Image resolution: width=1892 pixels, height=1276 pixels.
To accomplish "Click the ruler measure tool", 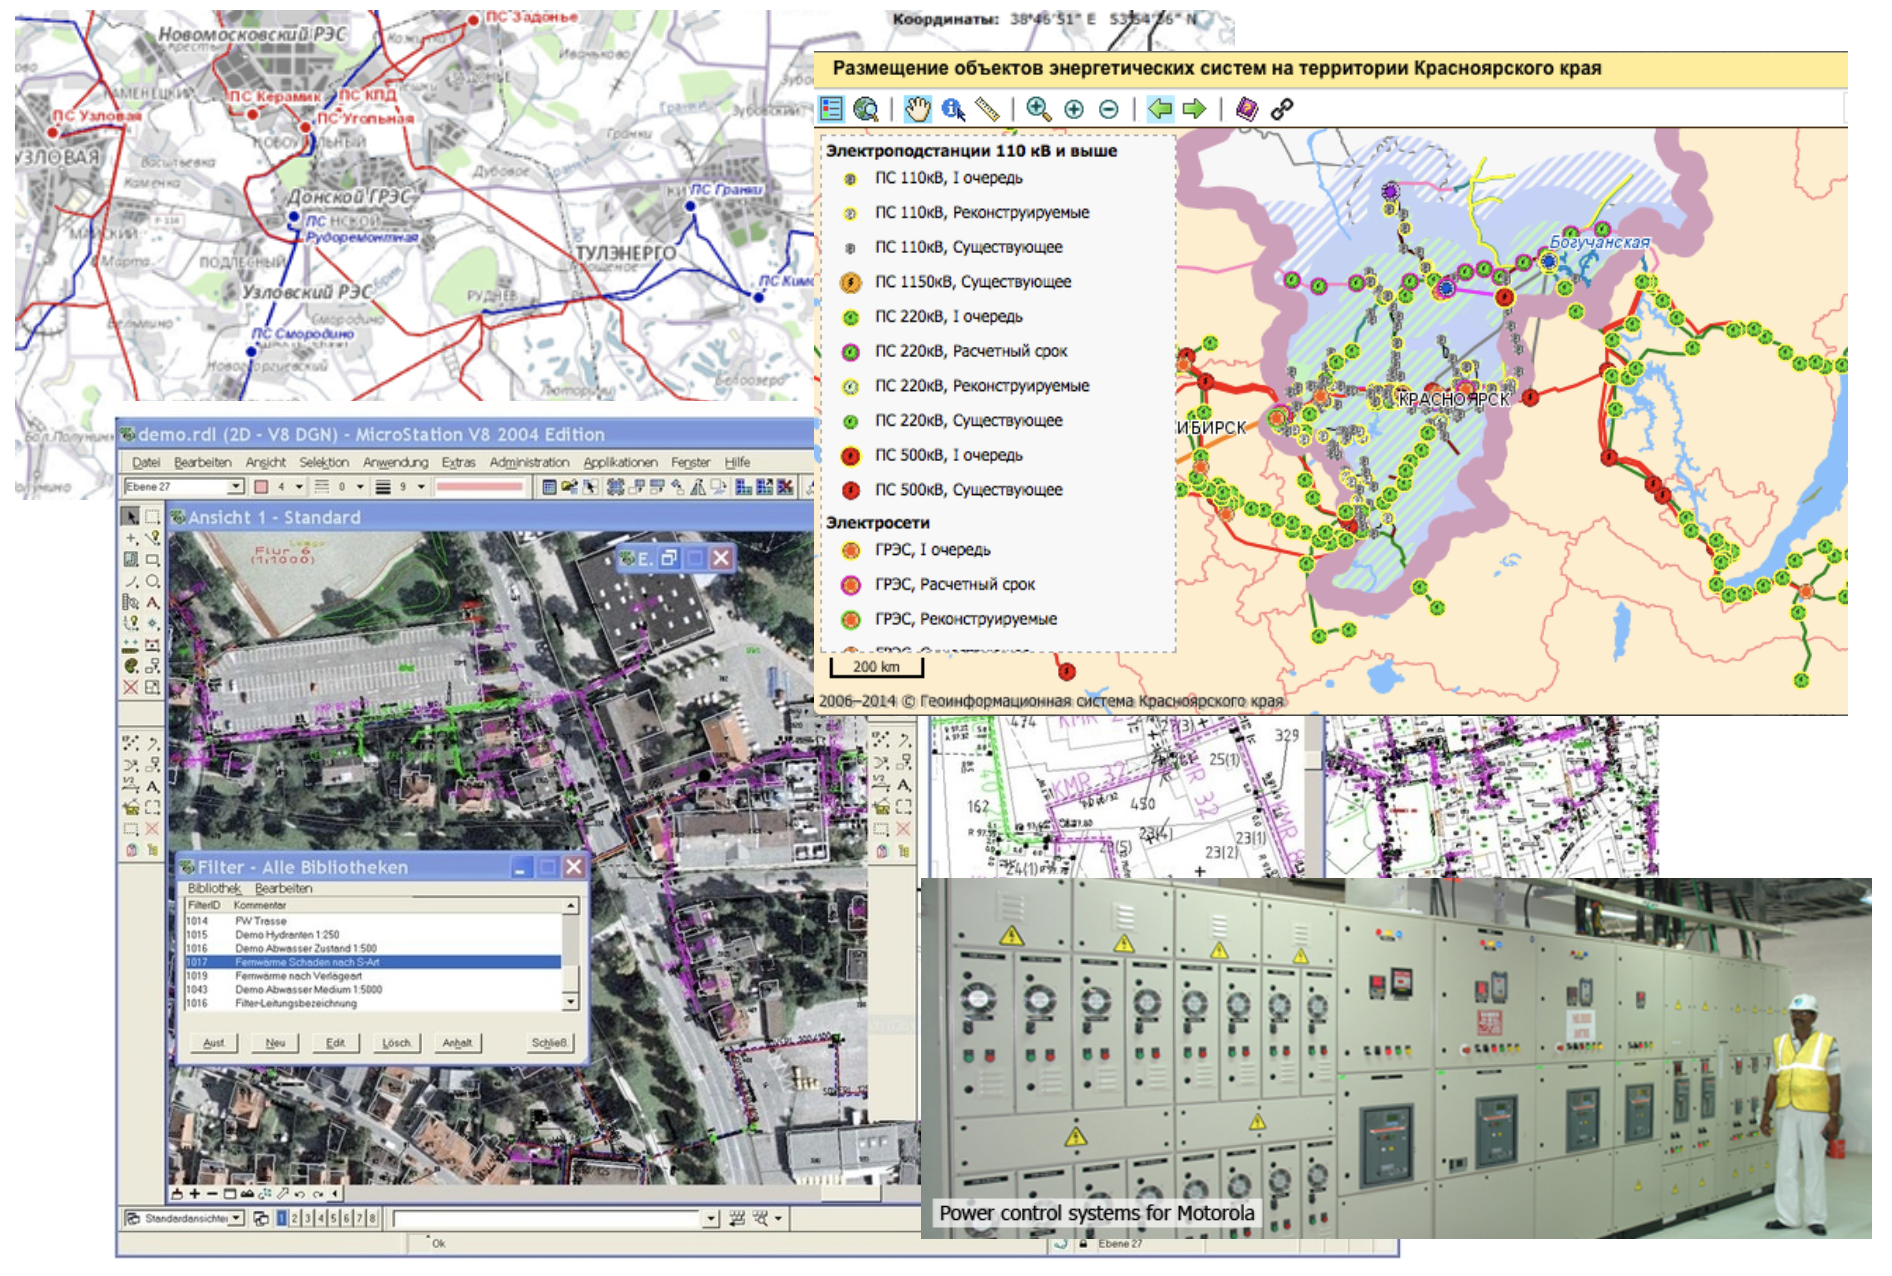I will coord(987,109).
